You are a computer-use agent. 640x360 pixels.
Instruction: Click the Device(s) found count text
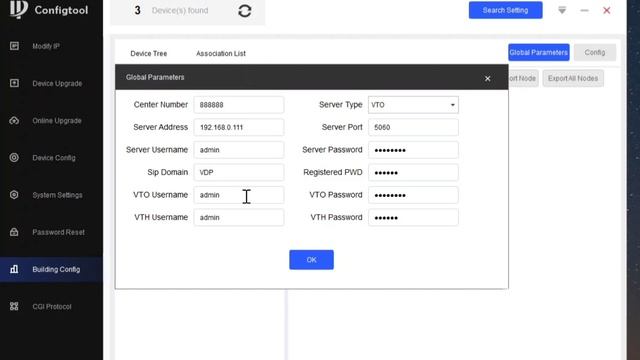point(180,11)
